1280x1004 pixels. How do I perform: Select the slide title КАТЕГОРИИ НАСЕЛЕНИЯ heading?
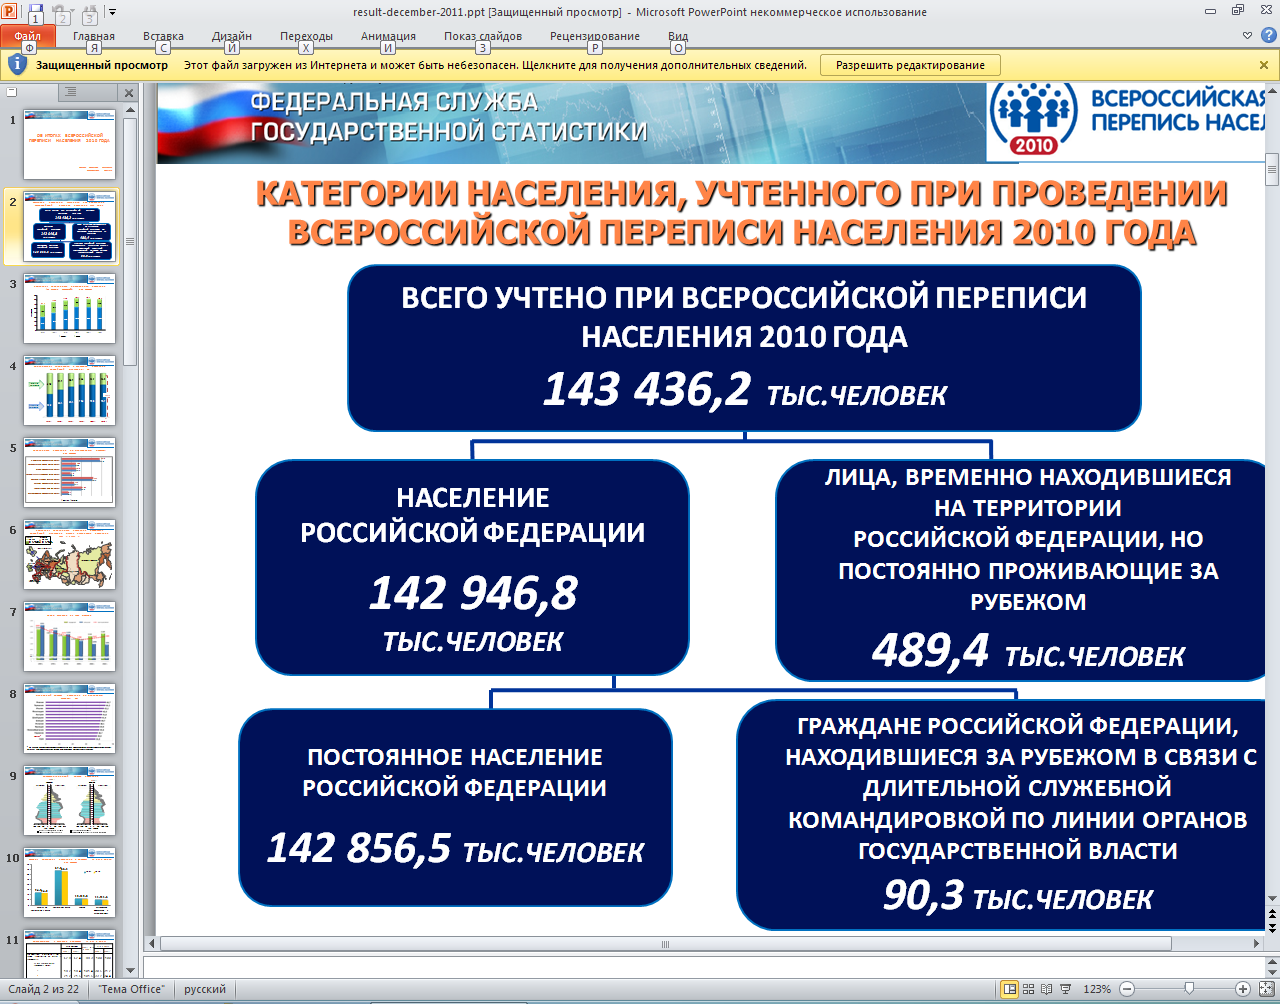coord(742,212)
